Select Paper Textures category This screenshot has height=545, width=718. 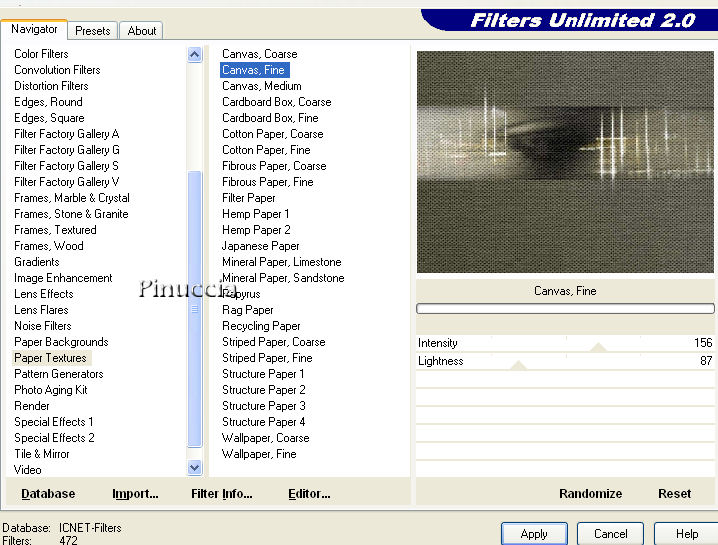pyautogui.click(x=50, y=358)
